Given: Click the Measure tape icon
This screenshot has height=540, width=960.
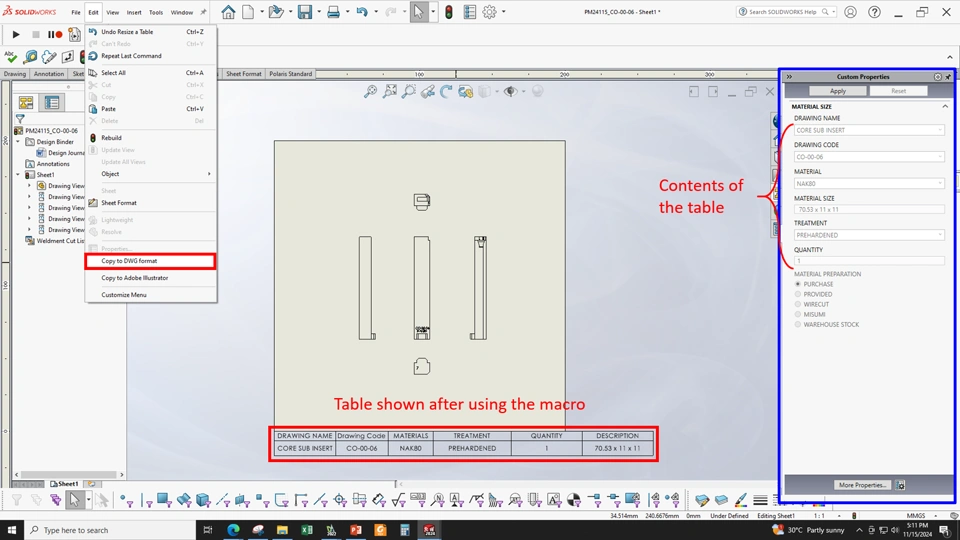Looking at the screenshot, I should tap(30, 57).
